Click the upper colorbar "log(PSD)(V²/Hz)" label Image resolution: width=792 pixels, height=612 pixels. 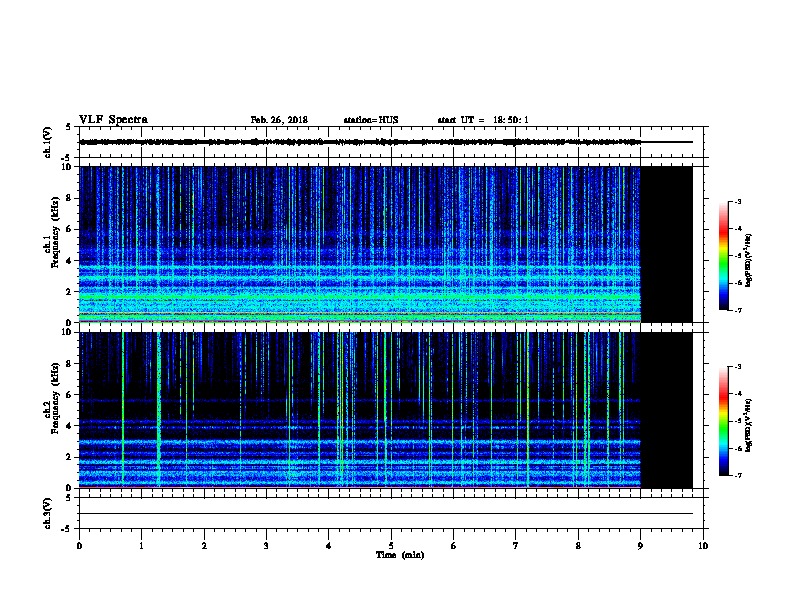[x=749, y=261]
